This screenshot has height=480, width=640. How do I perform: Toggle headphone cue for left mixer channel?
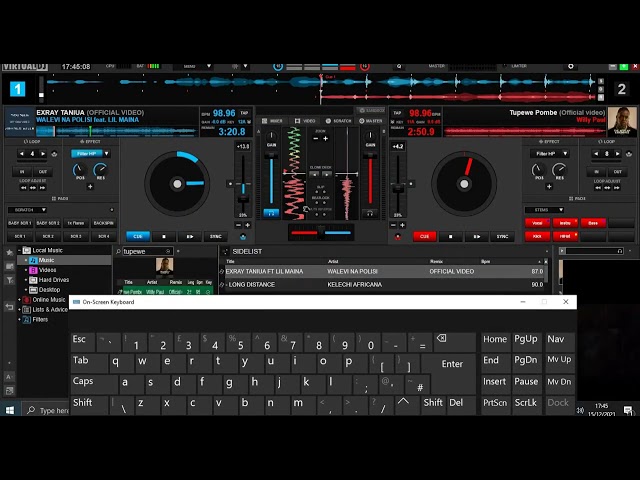pyautogui.click(x=271, y=213)
